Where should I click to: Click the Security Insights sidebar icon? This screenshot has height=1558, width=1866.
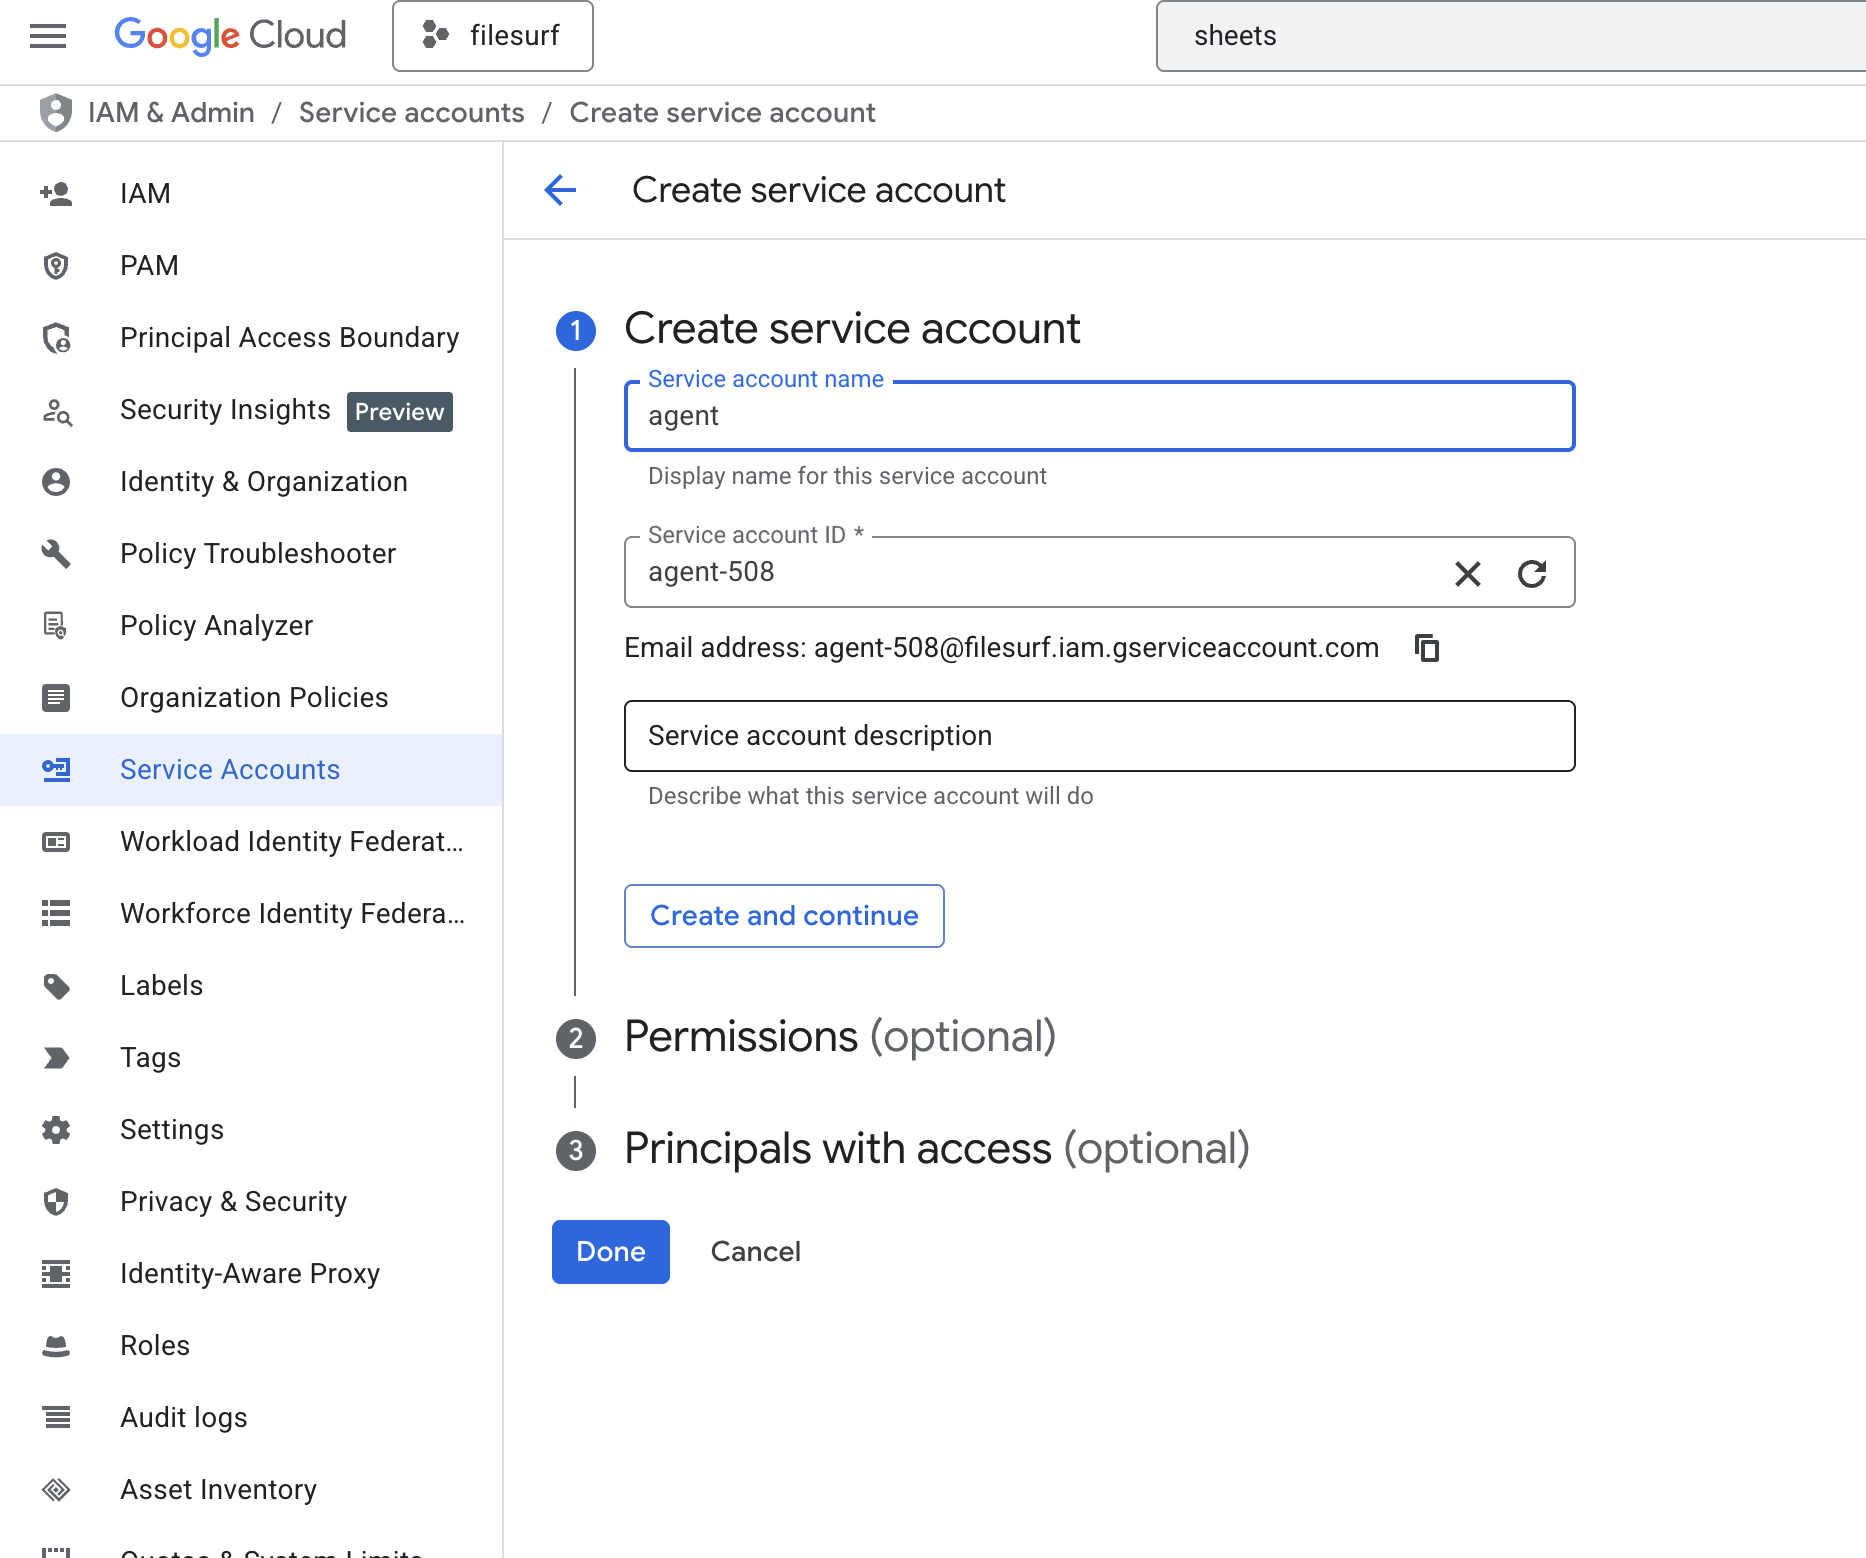(57, 412)
